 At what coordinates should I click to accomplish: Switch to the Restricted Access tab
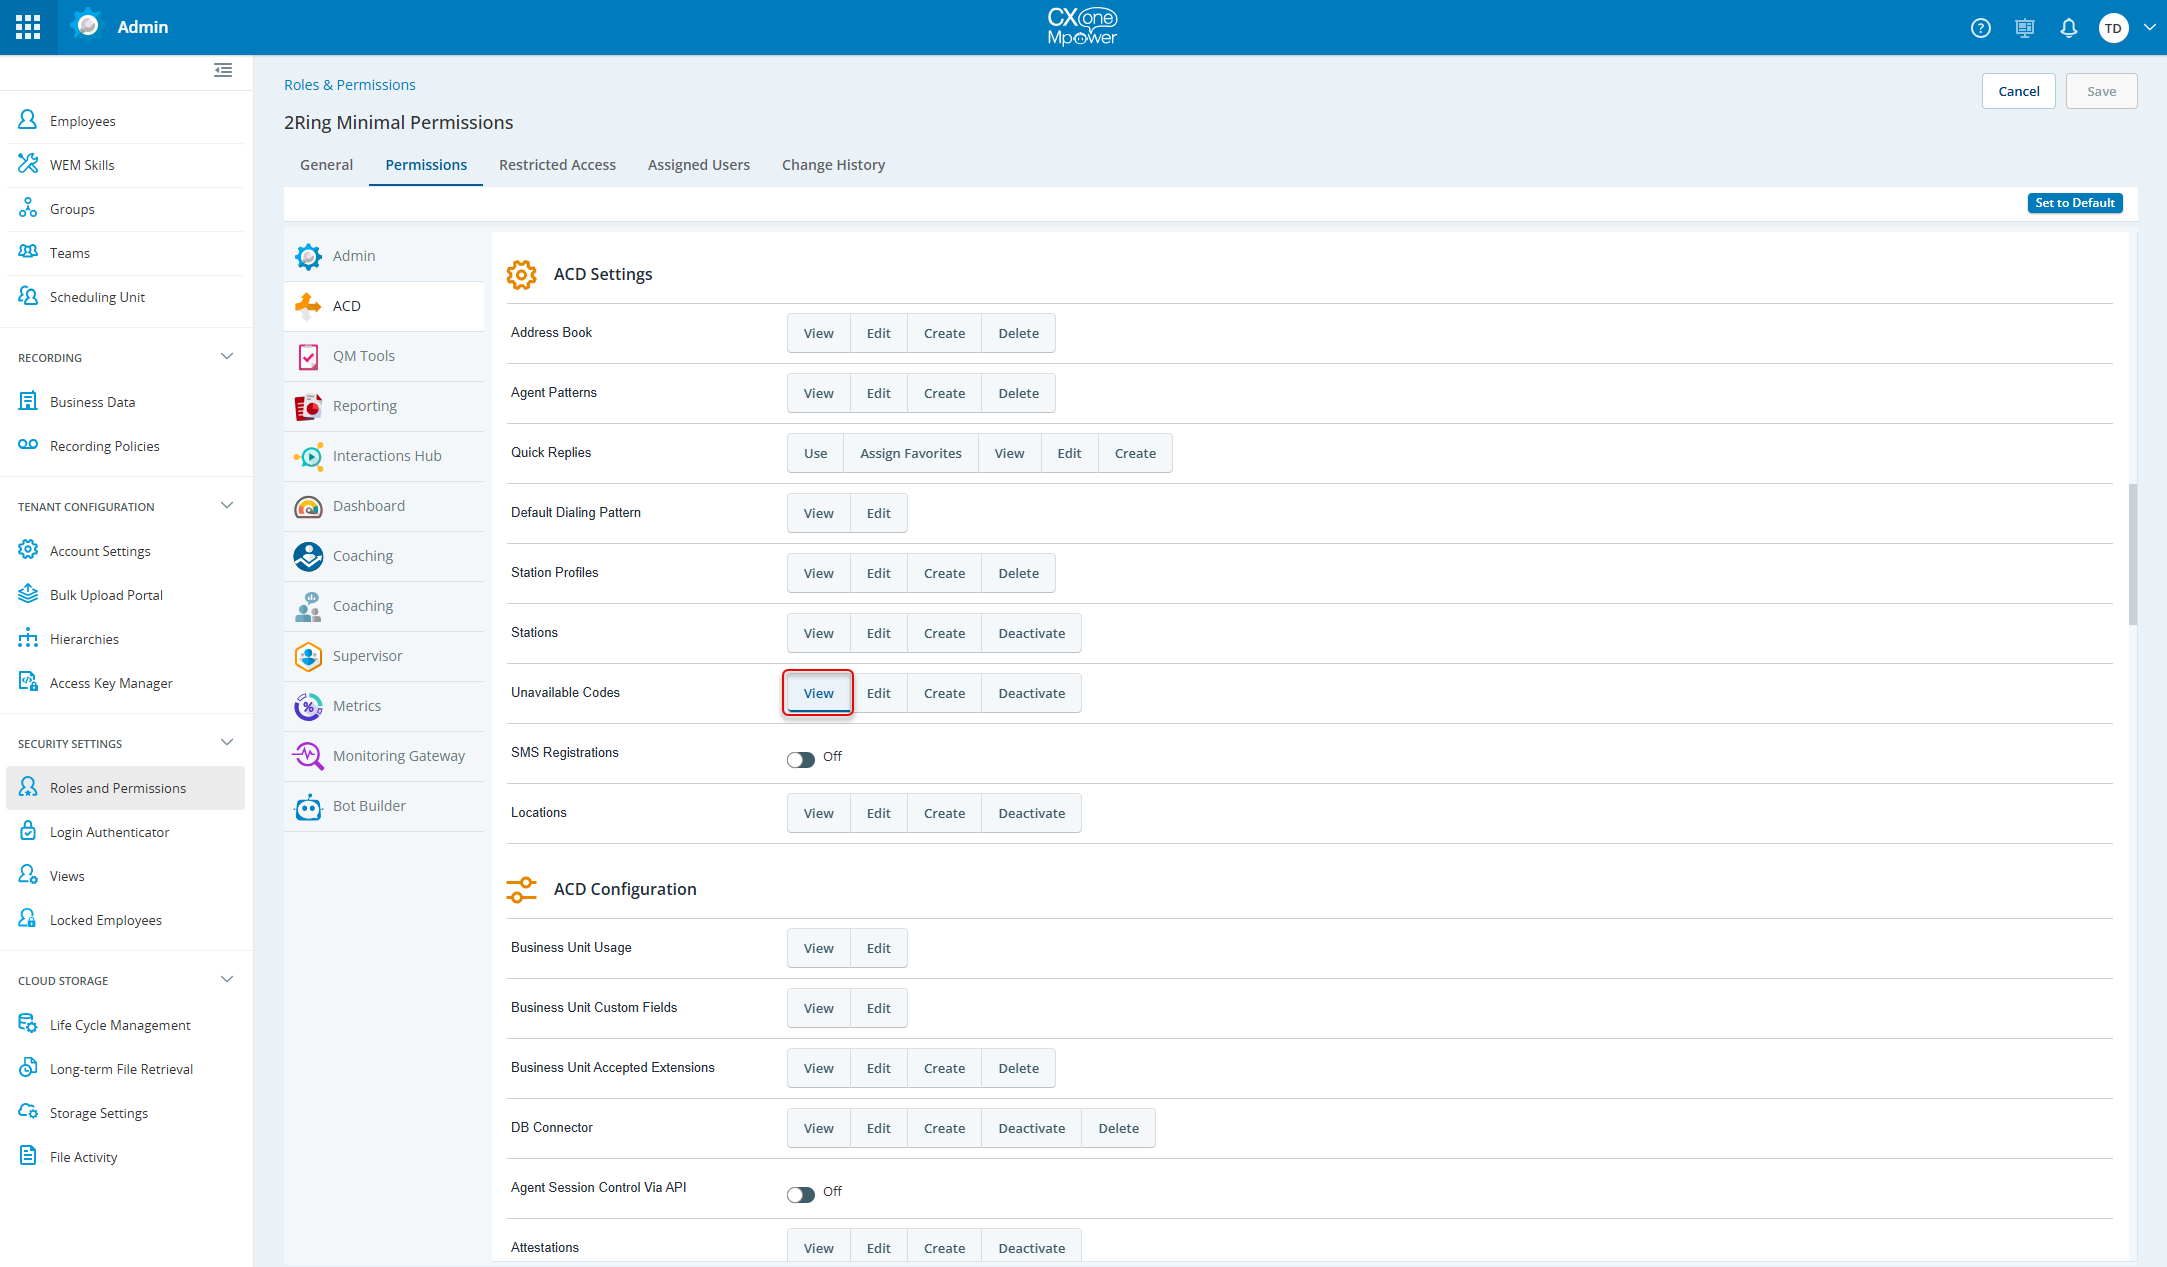(x=557, y=165)
